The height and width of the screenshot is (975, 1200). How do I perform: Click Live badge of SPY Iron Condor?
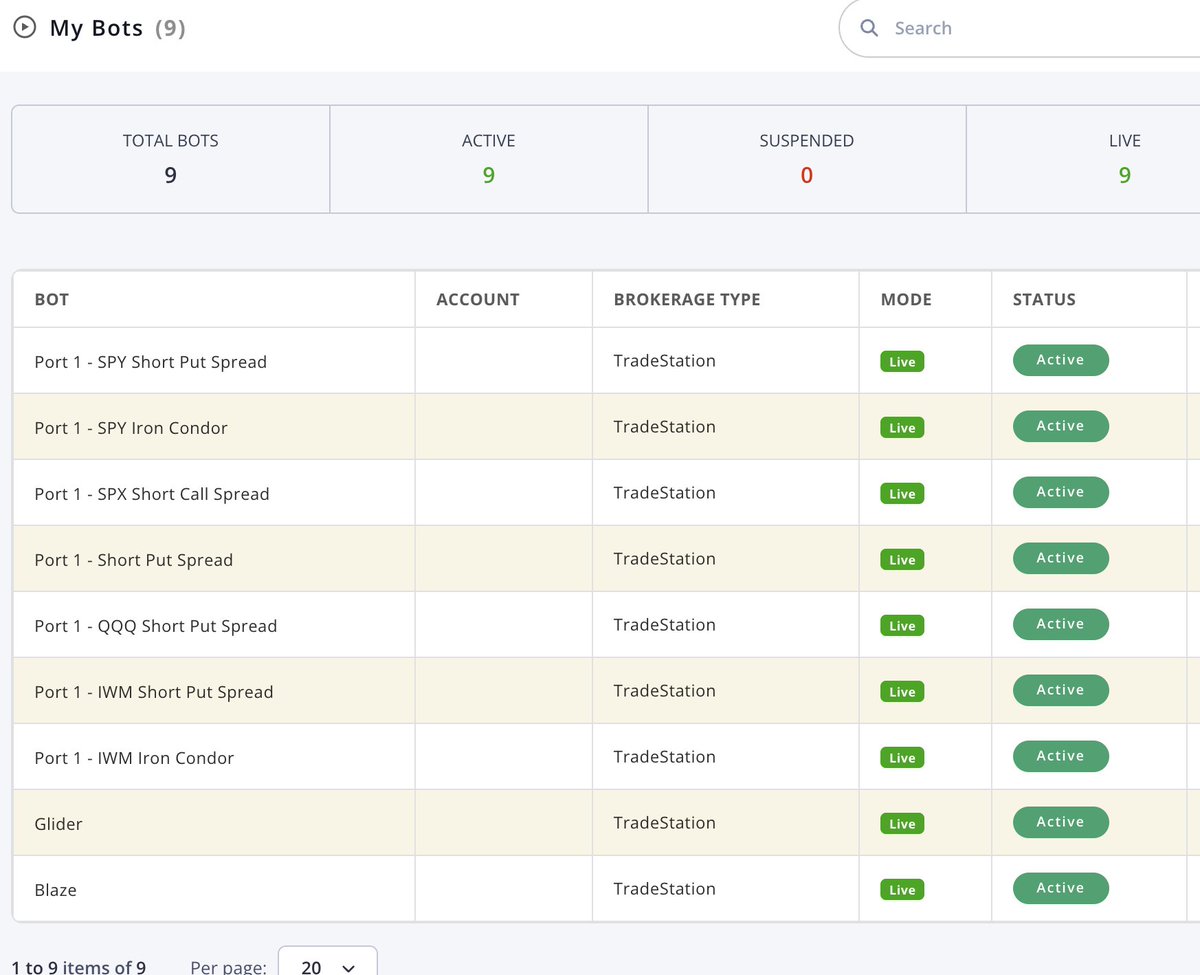point(902,428)
